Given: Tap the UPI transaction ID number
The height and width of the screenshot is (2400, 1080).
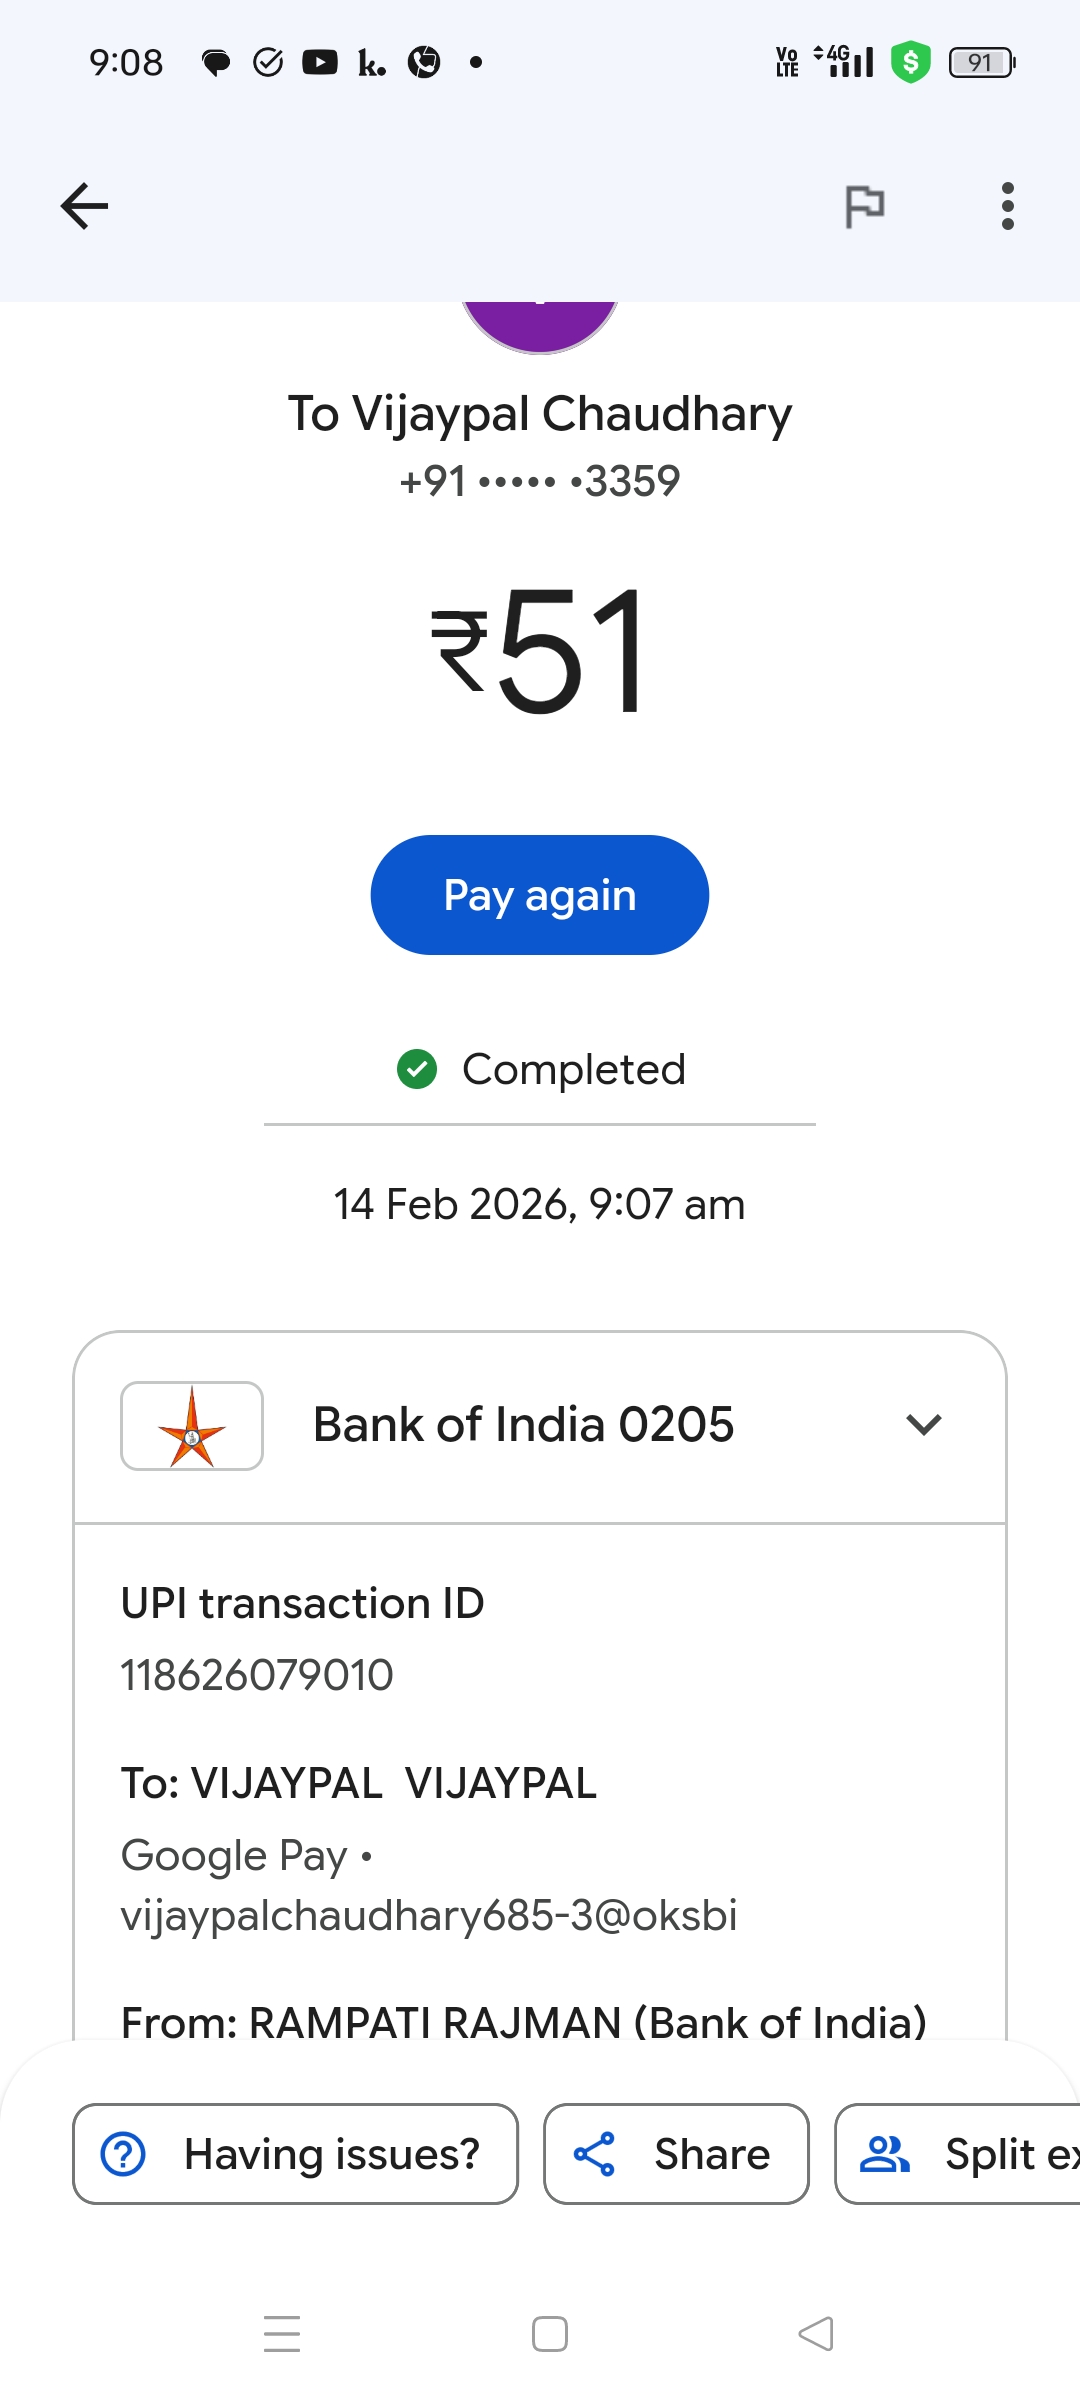Looking at the screenshot, I should (257, 1675).
